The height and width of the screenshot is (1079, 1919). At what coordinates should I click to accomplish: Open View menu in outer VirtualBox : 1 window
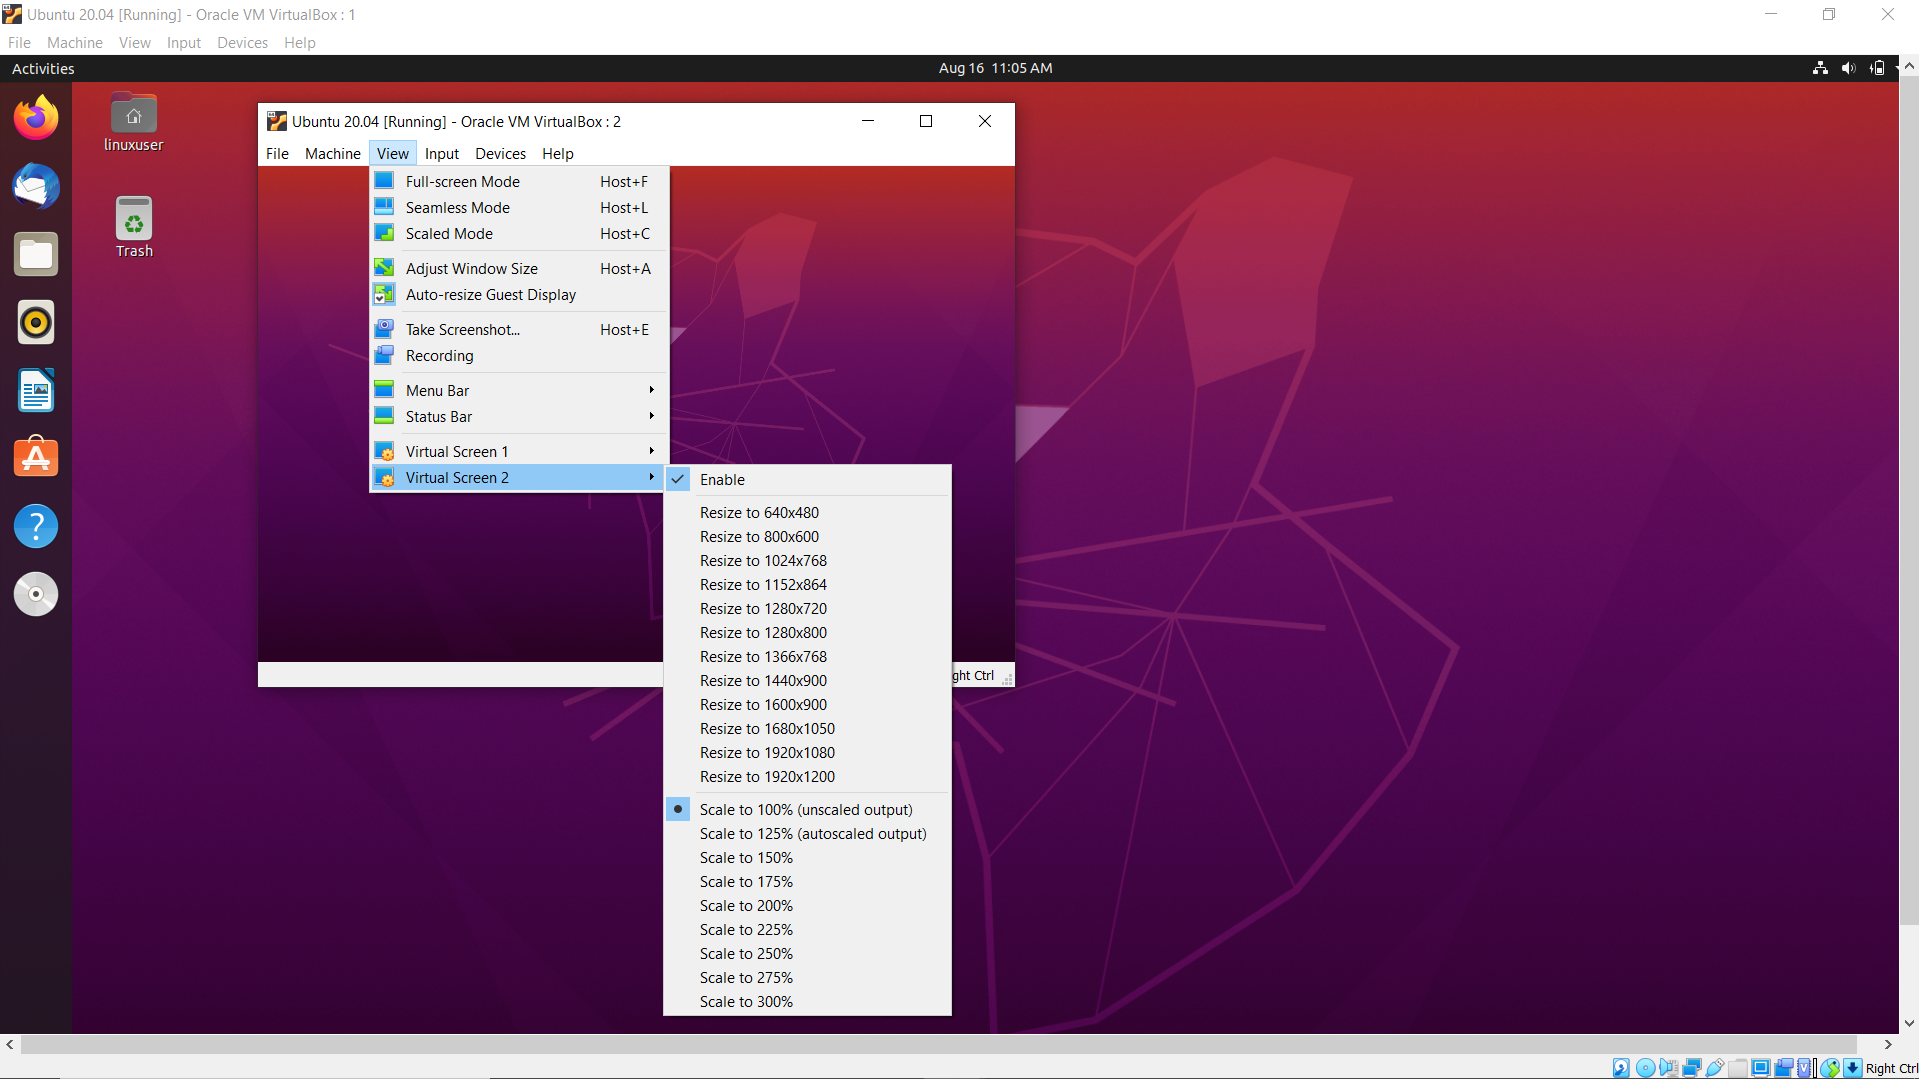click(135, 42)
